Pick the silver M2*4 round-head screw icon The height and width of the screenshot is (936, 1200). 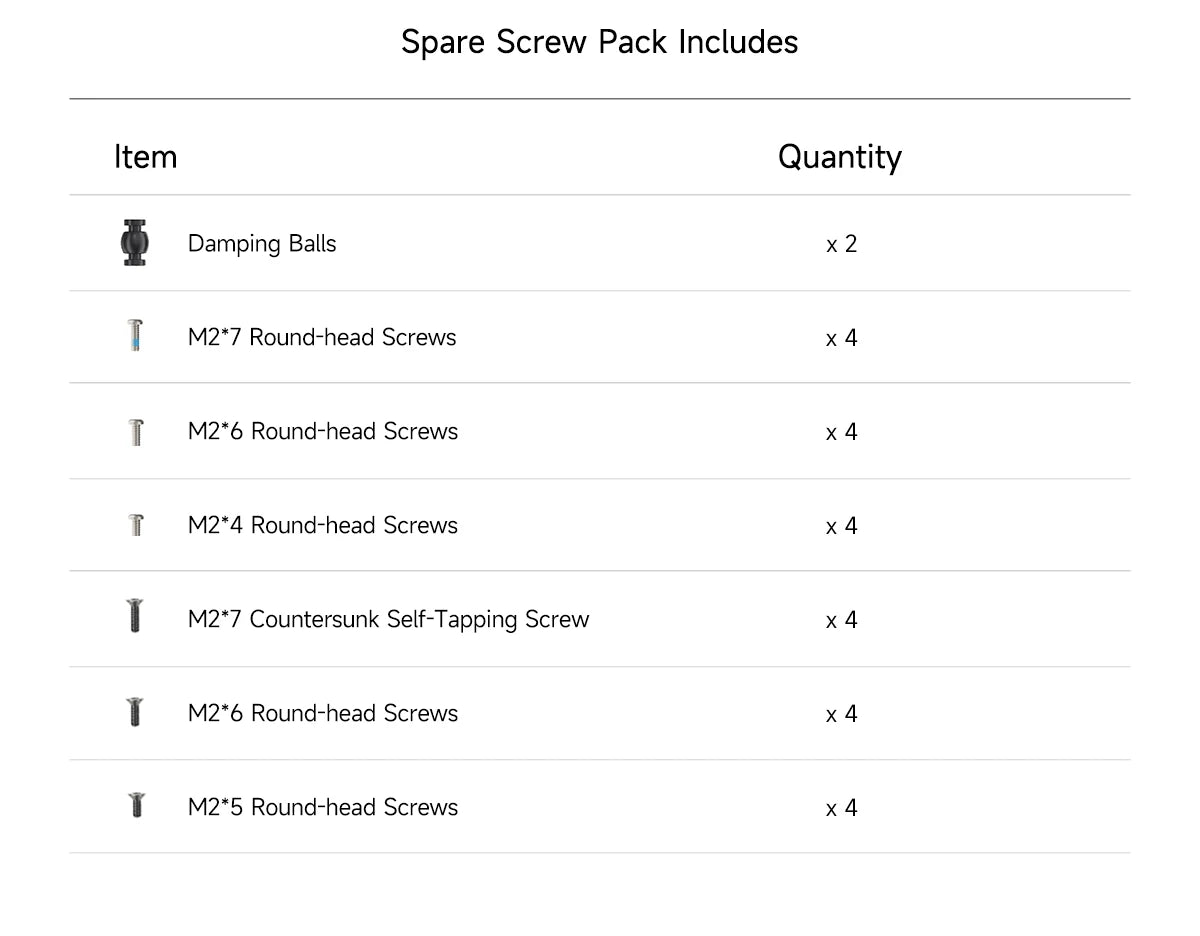[135, 524]
